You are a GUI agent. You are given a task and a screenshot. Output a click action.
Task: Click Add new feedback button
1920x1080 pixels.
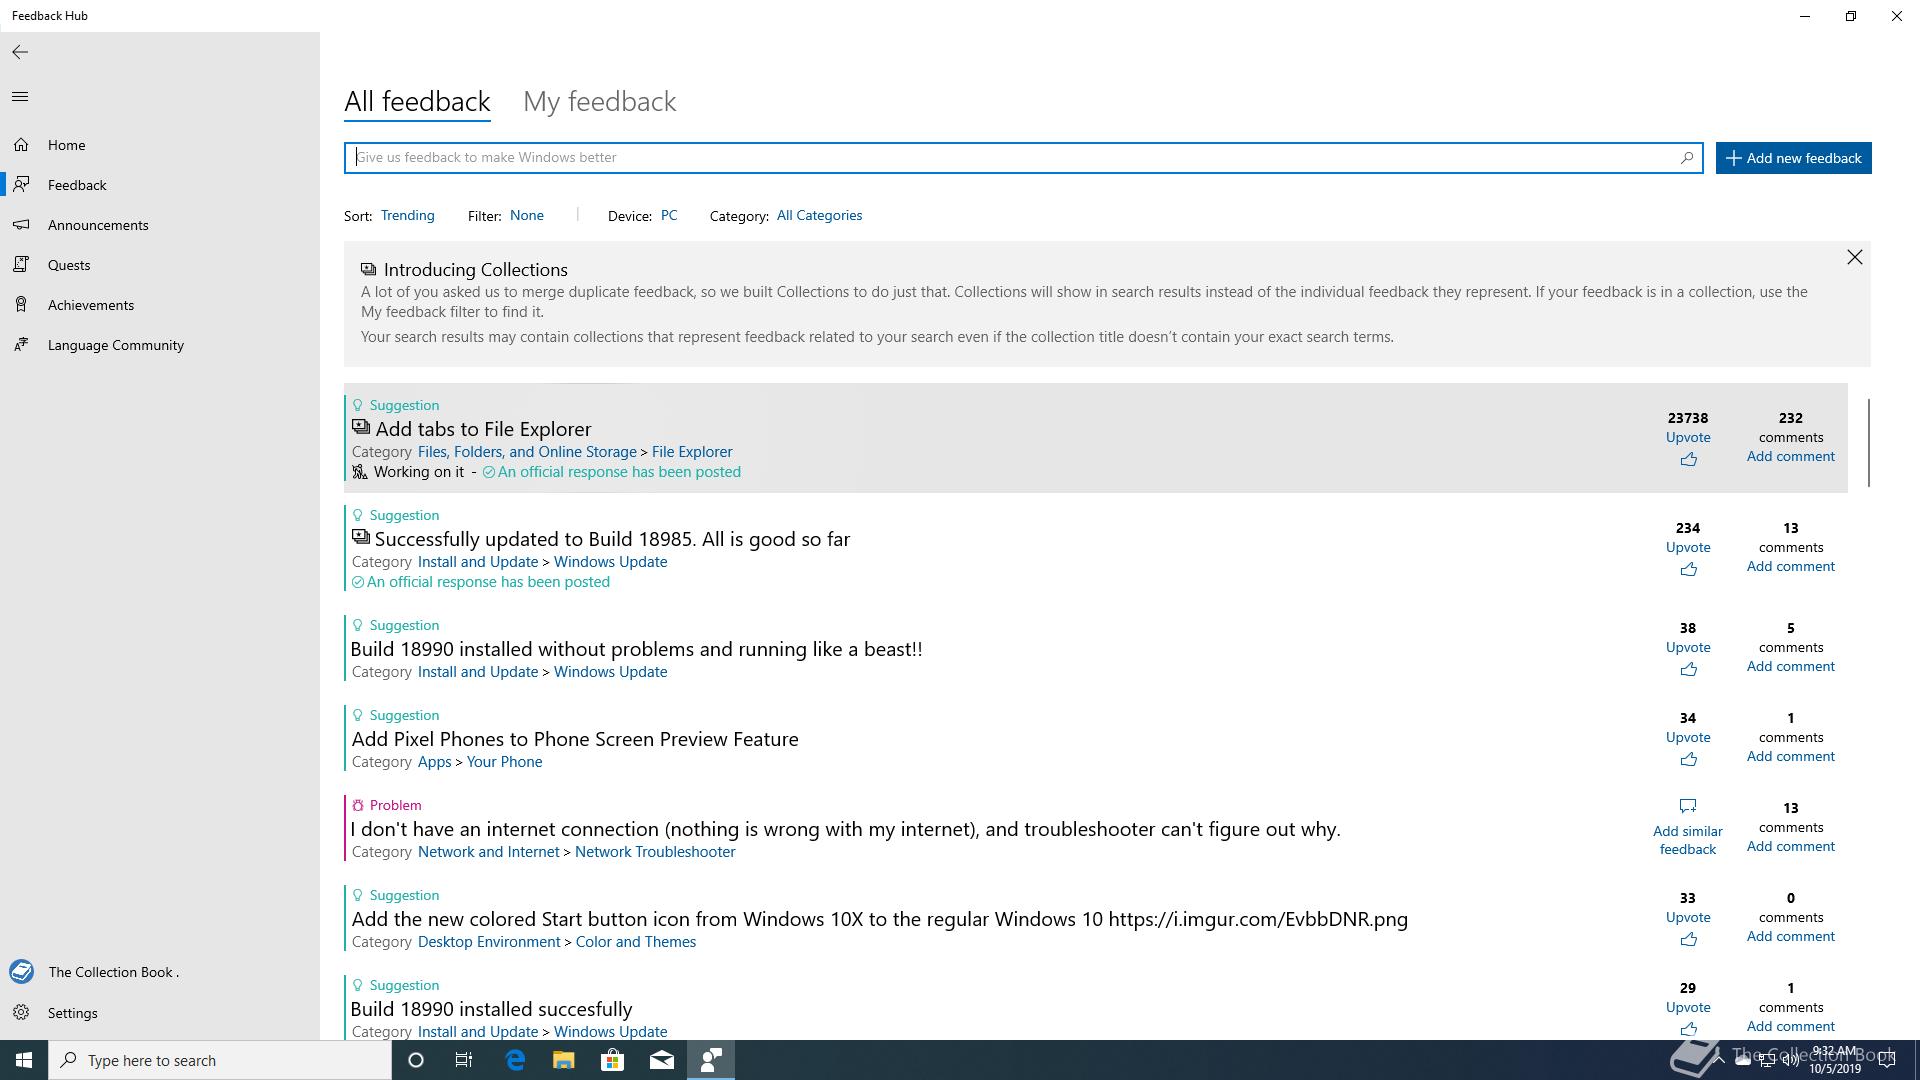[x=1794, y=158]
